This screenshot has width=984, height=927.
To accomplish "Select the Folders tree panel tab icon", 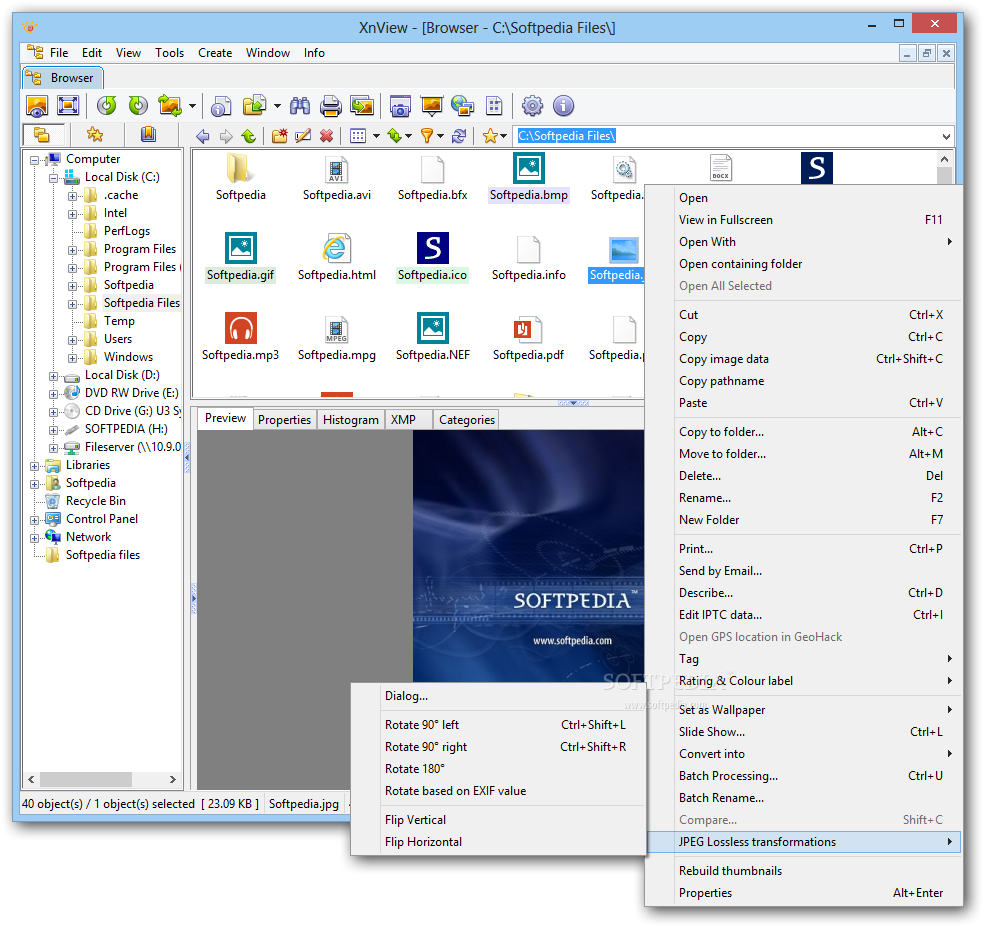I will click(42, 134).
